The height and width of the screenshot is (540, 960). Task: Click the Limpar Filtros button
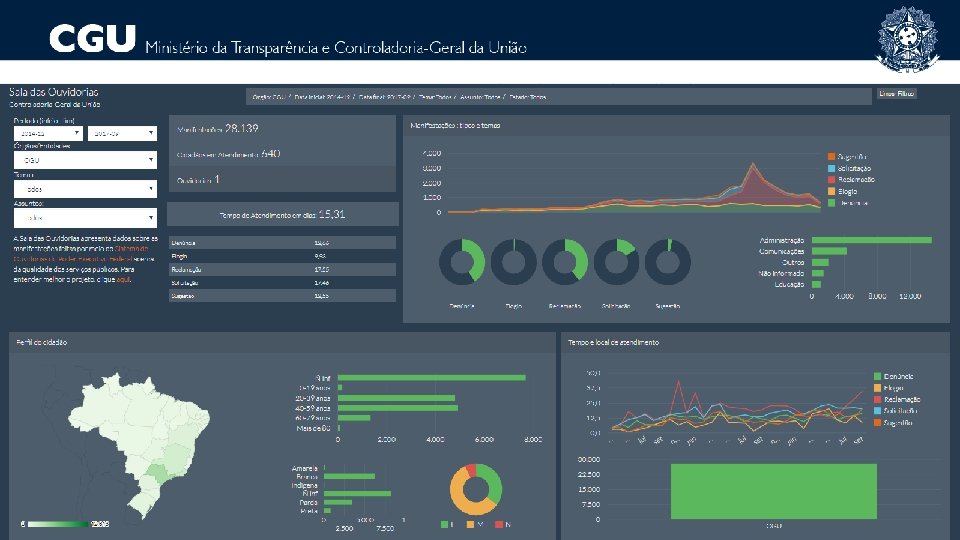tap(896, 94)
